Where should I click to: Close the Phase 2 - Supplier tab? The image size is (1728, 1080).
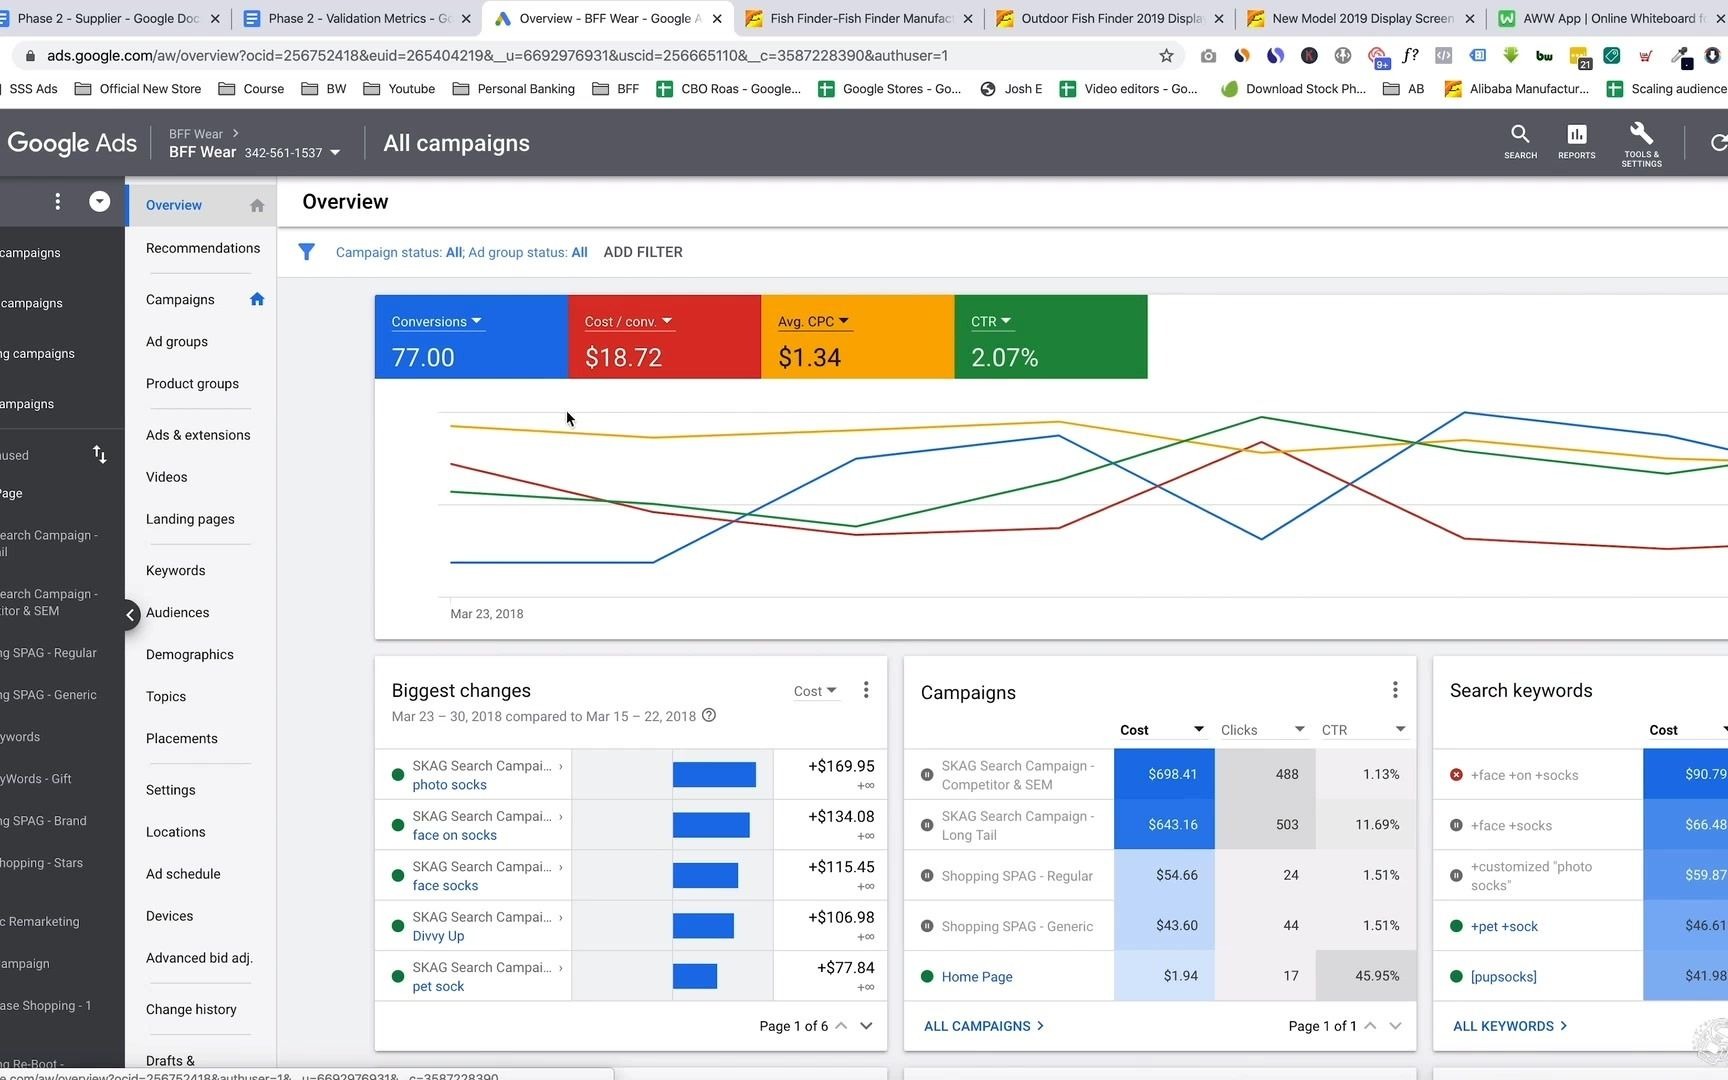click(x=214, y=18)
